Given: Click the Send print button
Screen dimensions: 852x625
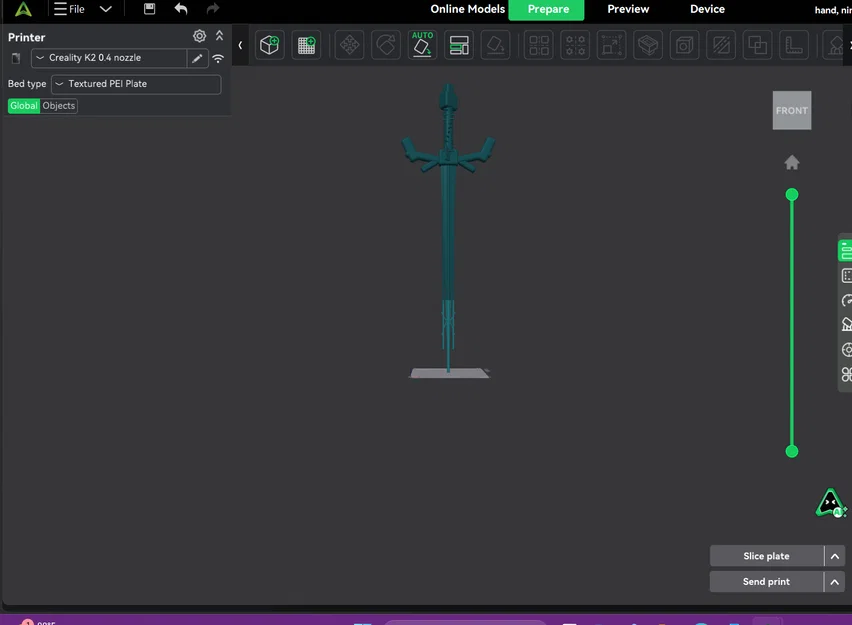Looking at the screenshot, I should pyautogui.click(x=766, y=582).
